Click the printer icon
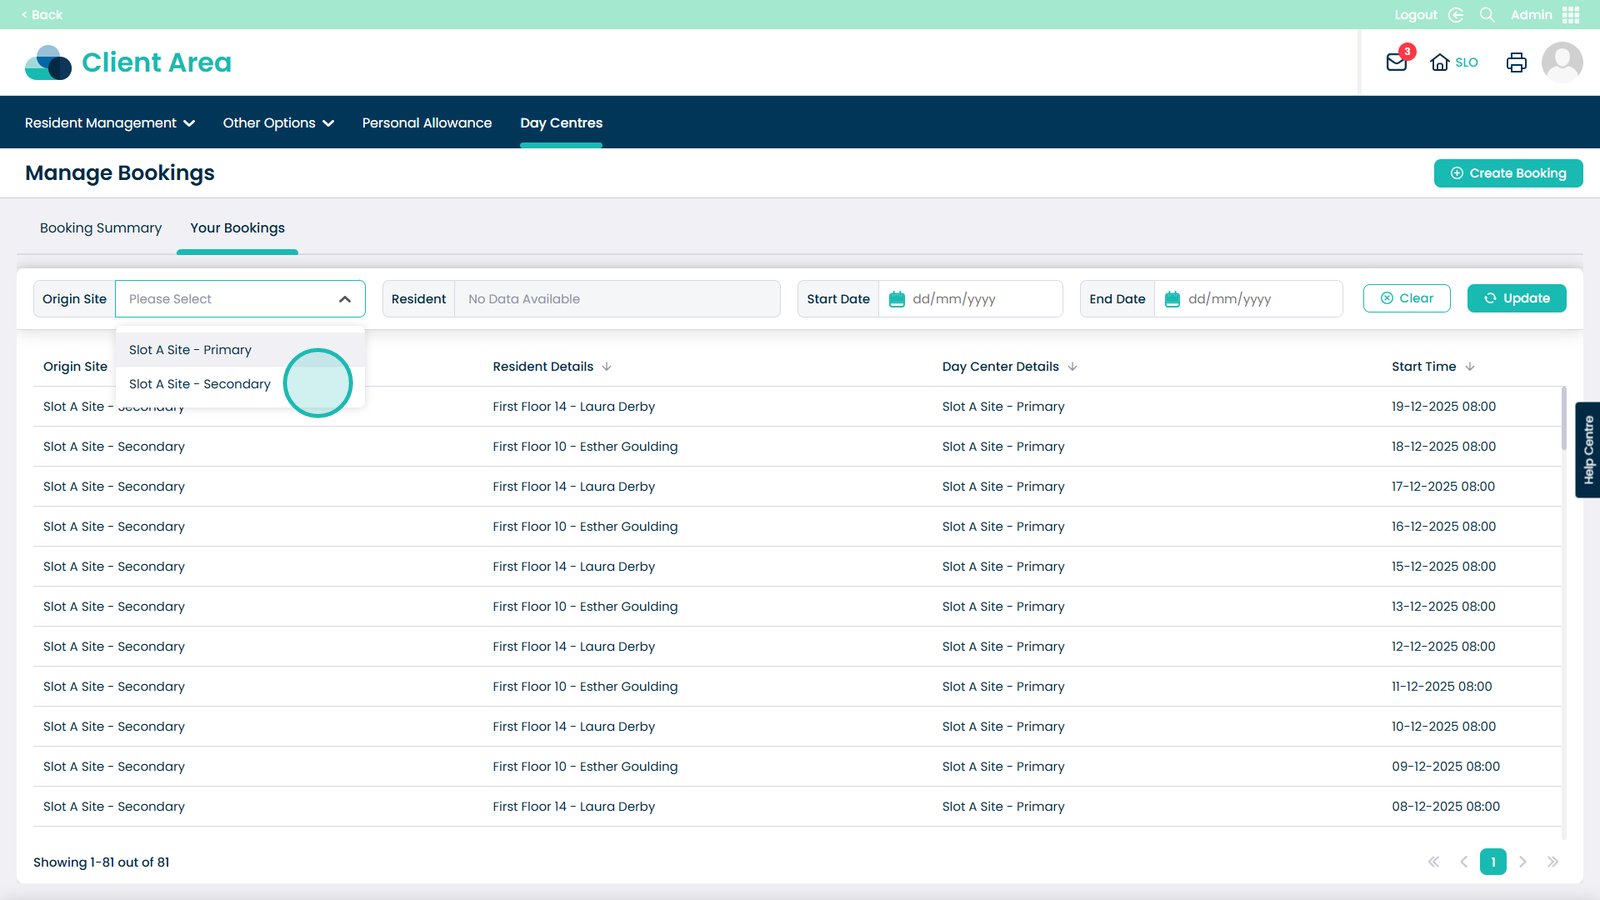This screenshot has width=1600, height=900. 1516,62
